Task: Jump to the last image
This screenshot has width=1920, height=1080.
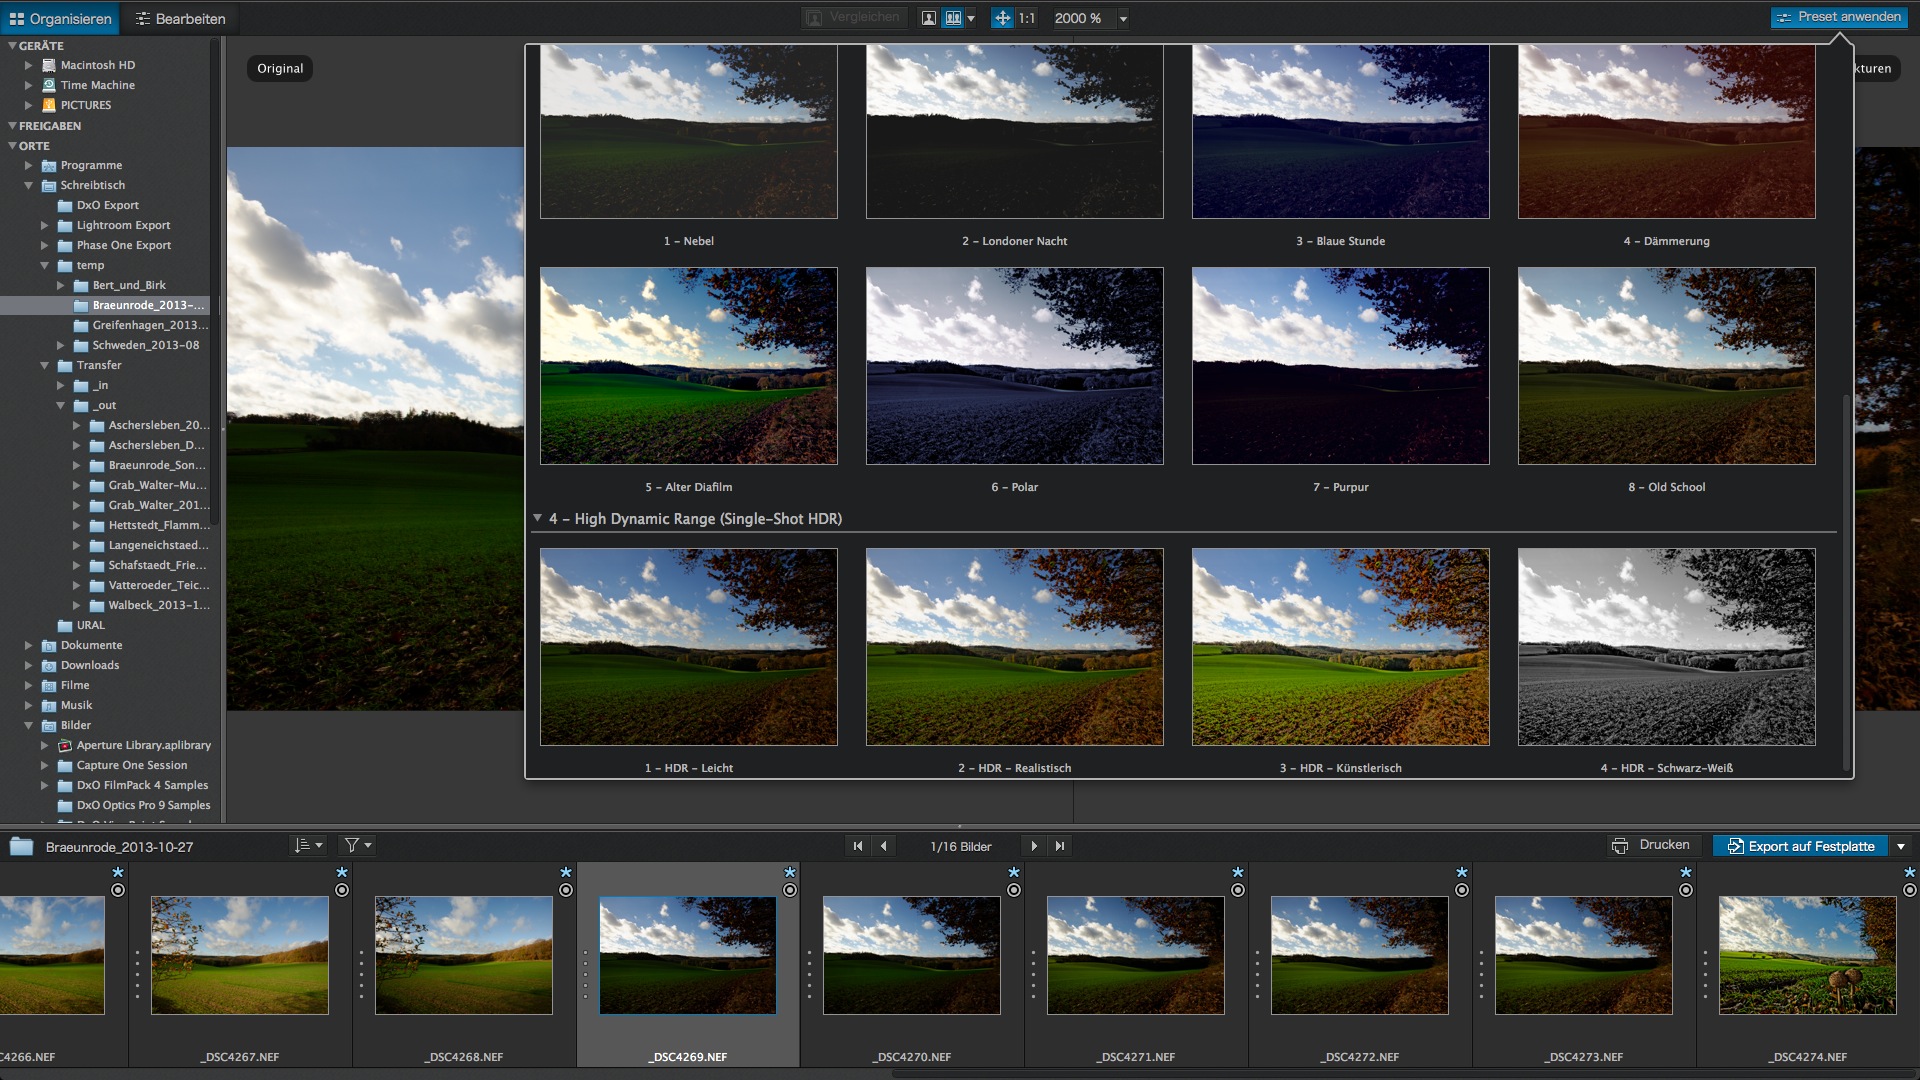Action: 1060,846
